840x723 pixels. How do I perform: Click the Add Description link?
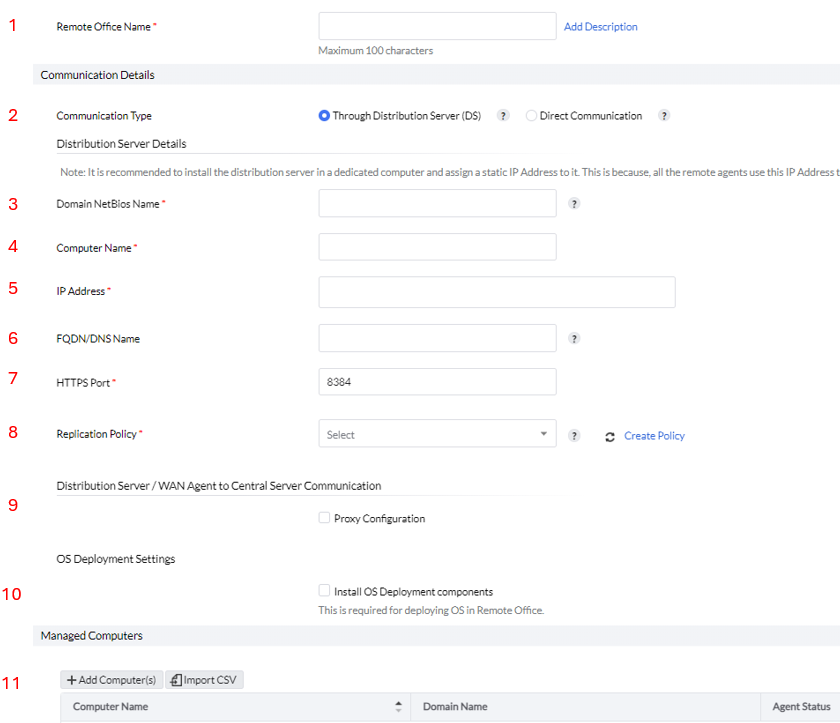tap(600, 27)
